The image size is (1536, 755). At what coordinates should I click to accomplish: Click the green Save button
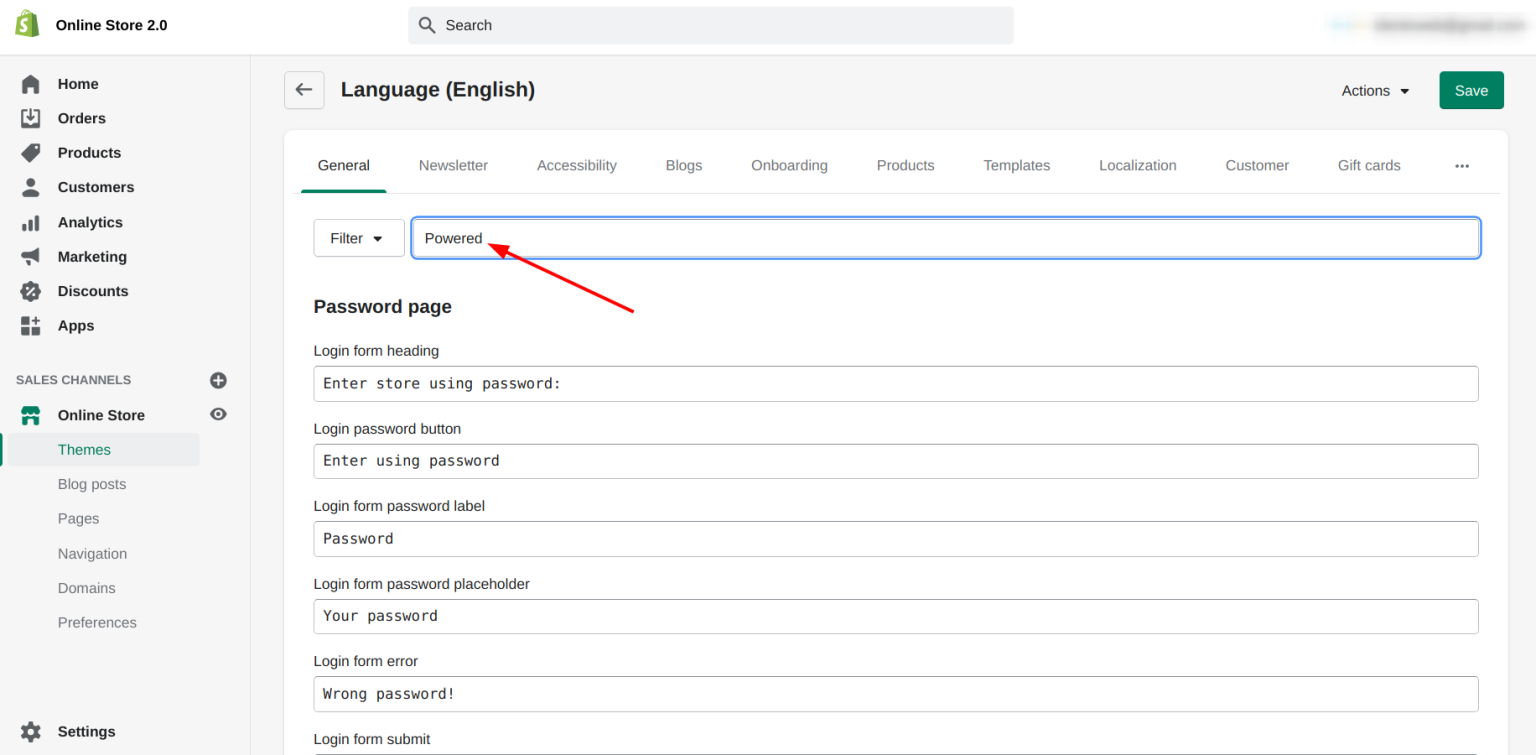(x=1471, y=90)
